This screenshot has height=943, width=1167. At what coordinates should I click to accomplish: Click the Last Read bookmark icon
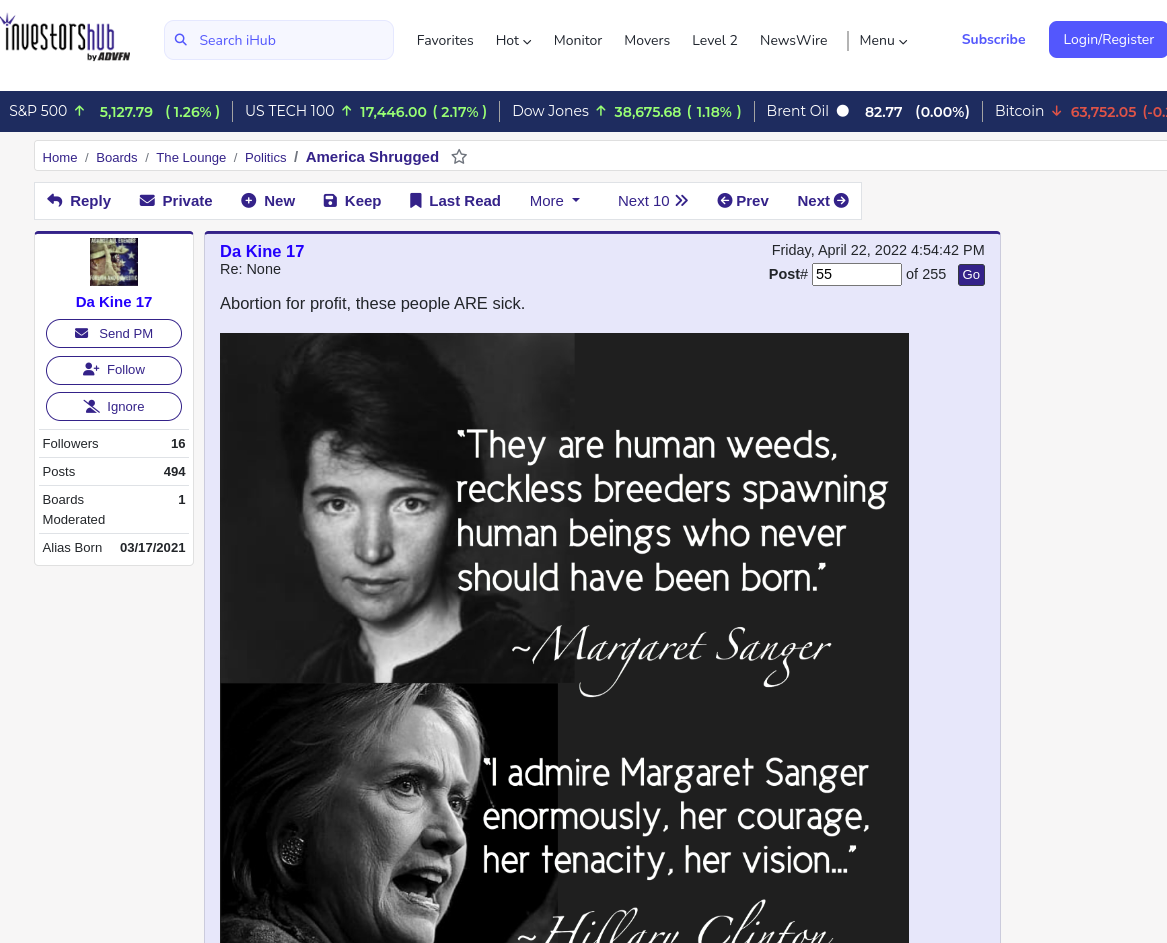(x=416, y=200)
